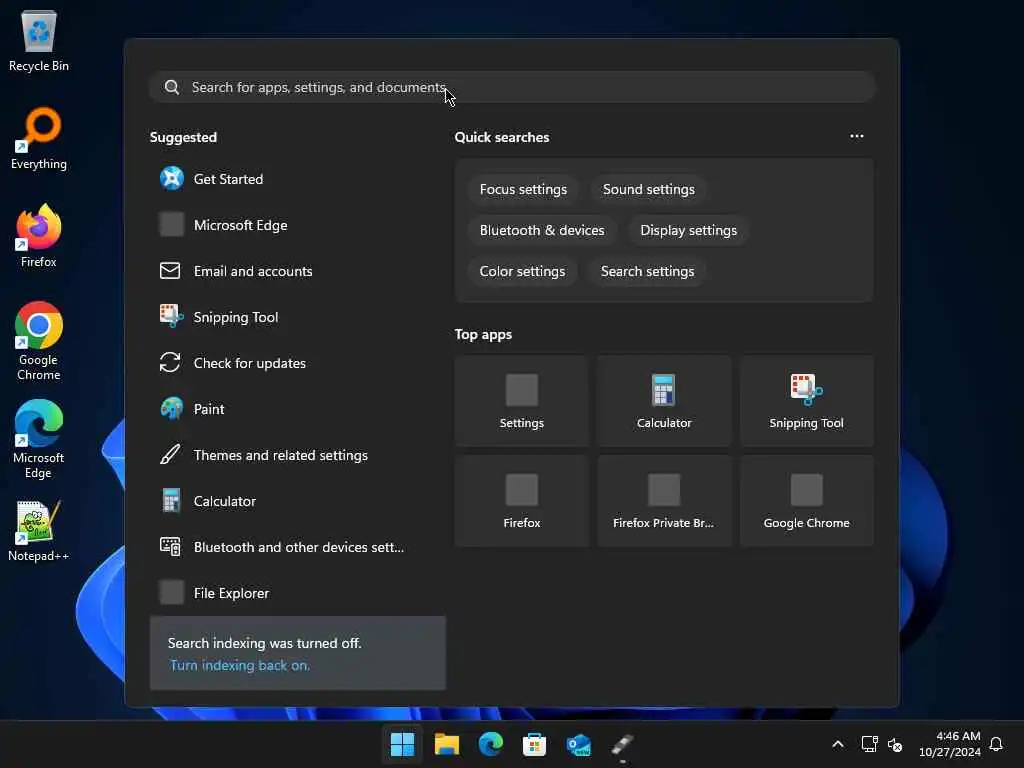Viewport: 1024px width, 768px height.
Task: Open the Recycle Bin desktop icon
Action: (x=39, y=41)
